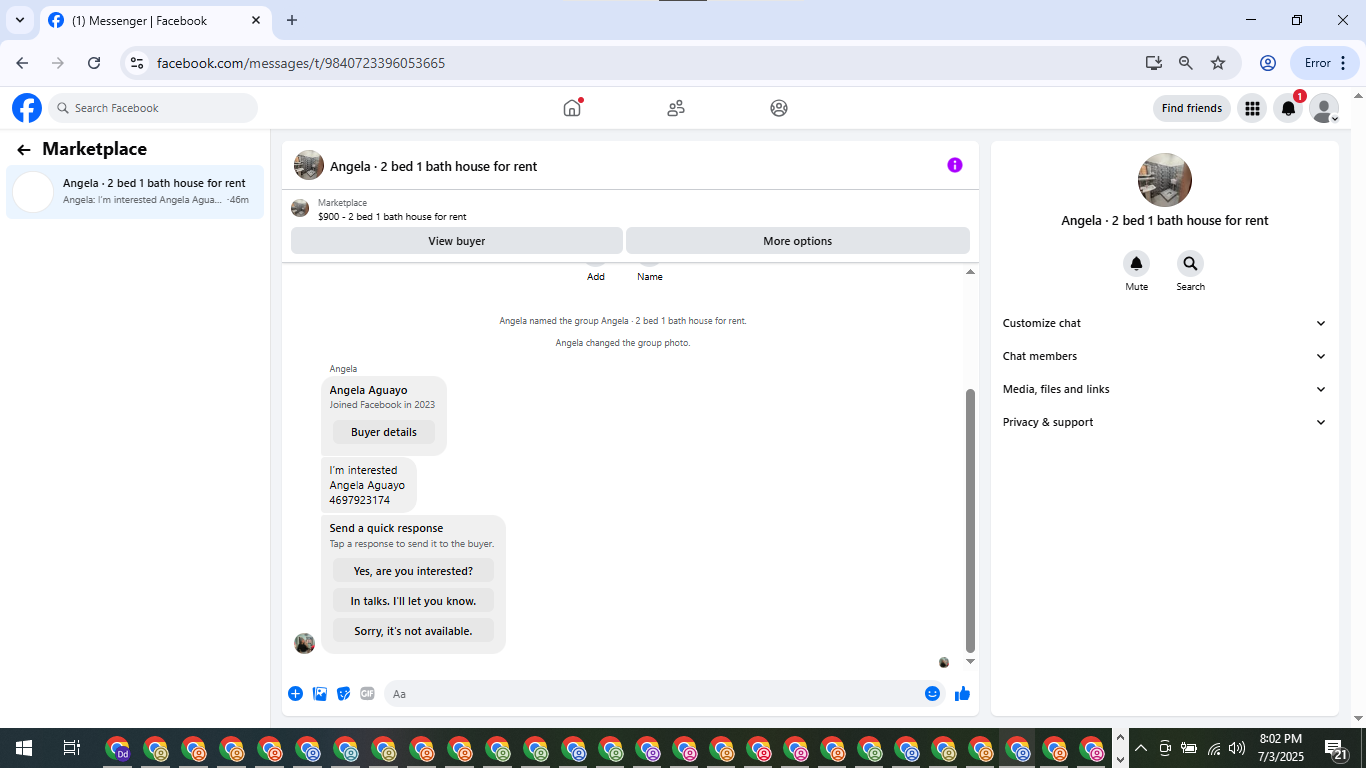Open the volume control in system tray
The width and height of the screenshot is (1366, 768).
pyautogui.click(x=1237, y=748)
